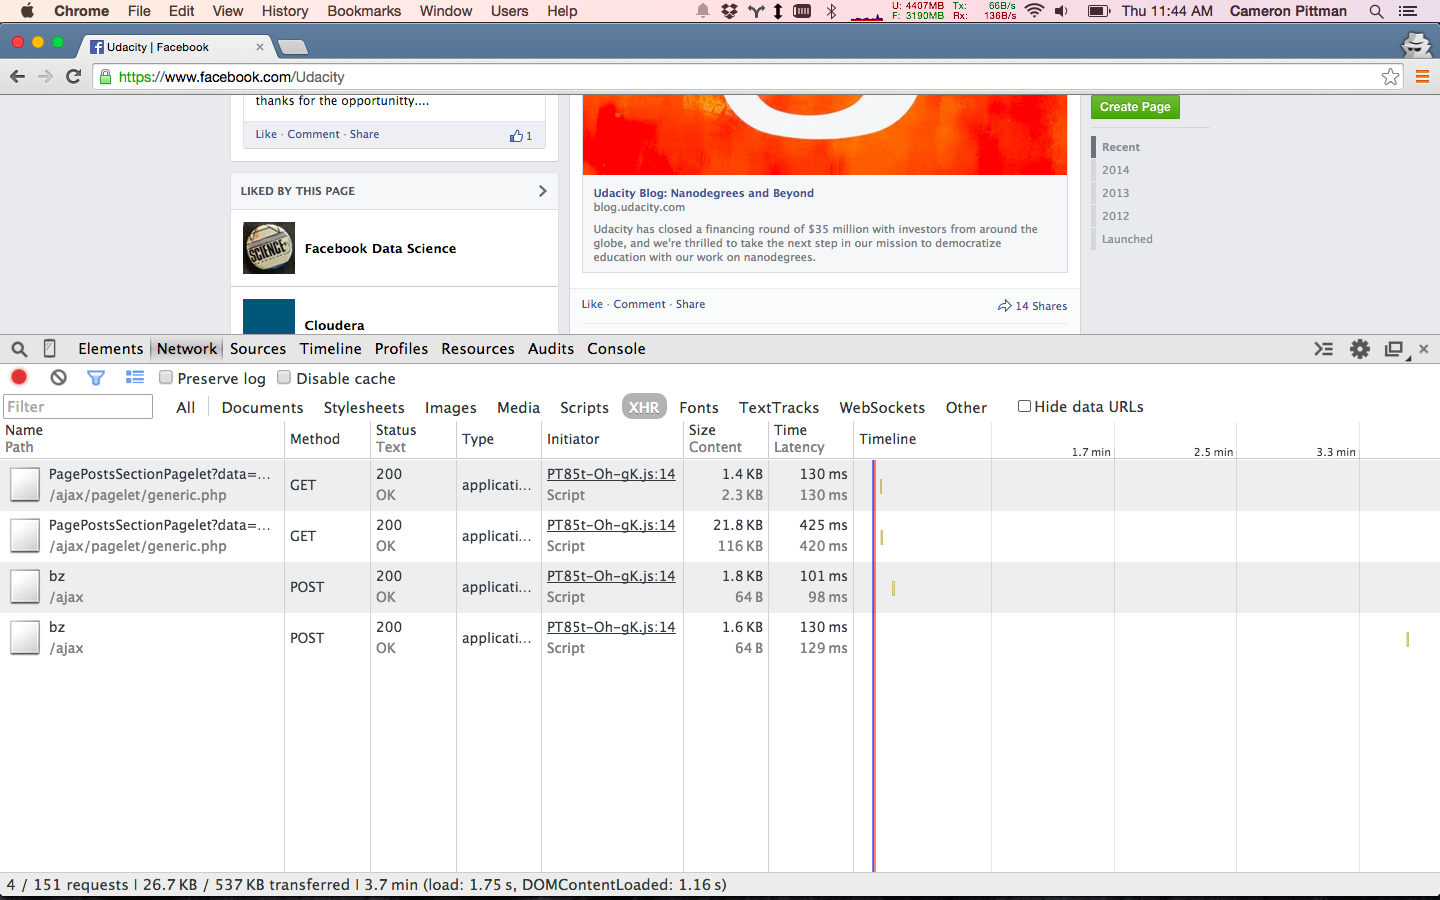Switch to the Sources panel
The width and height of the screenshot is (1440, 900).
[258, 348]
